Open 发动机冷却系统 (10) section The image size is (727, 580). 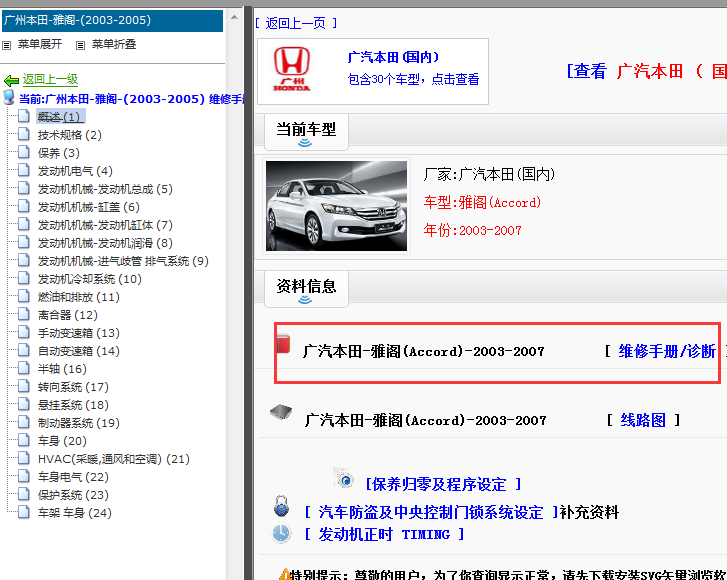pyautogui.click(x=89, y=279)
